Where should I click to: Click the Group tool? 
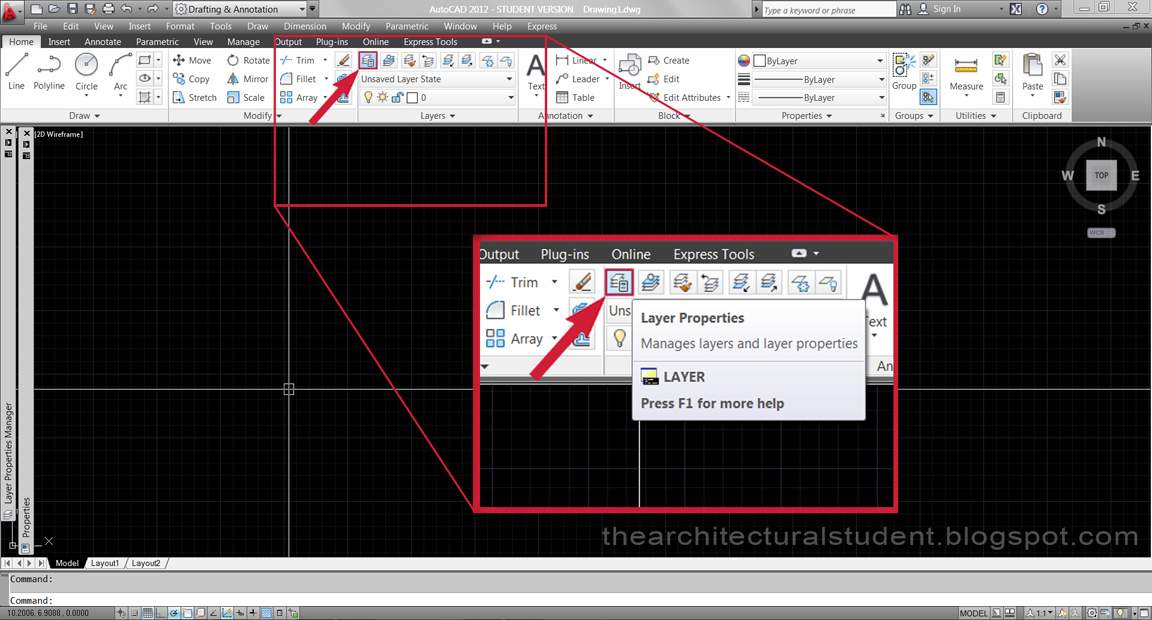click(904, 72)
